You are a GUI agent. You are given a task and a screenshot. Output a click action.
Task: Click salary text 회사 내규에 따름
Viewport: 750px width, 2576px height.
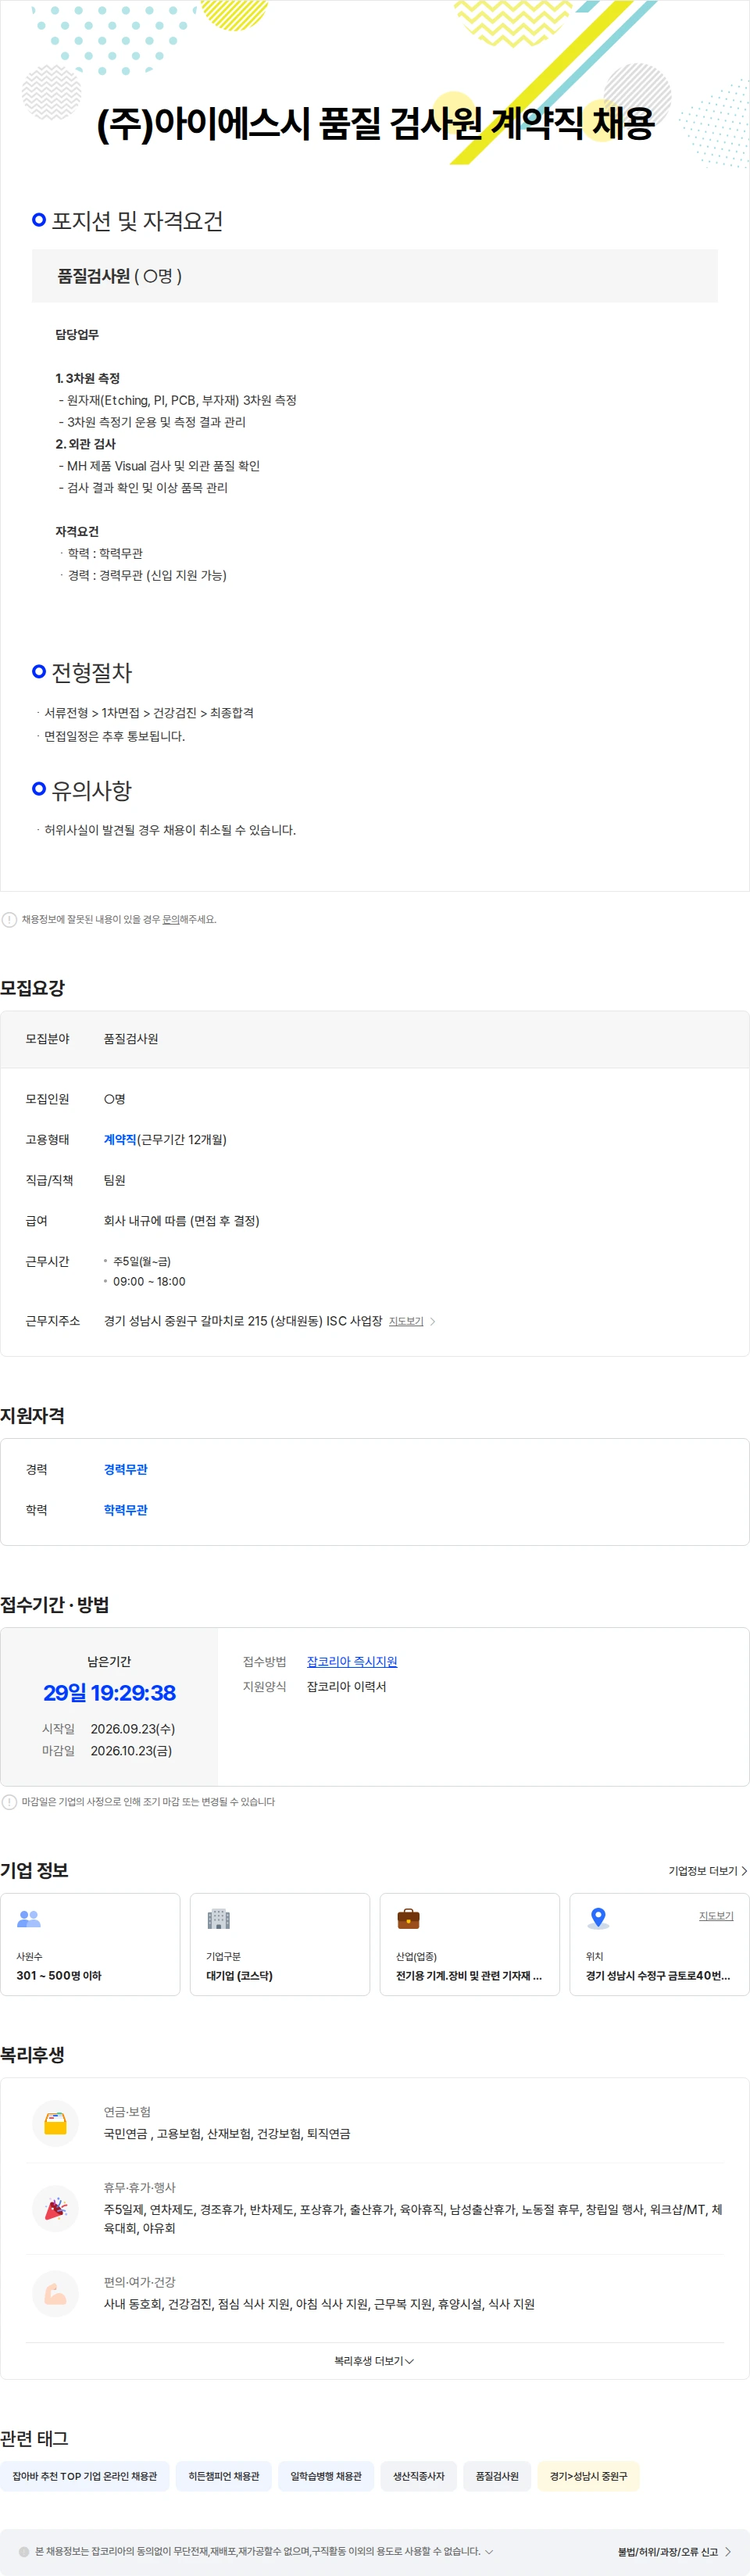click(182, 1220)
